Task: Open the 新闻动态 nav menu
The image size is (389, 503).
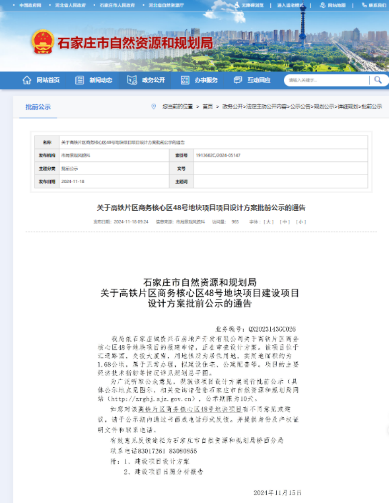Action: pyautogui.click(x=100, y=80)
